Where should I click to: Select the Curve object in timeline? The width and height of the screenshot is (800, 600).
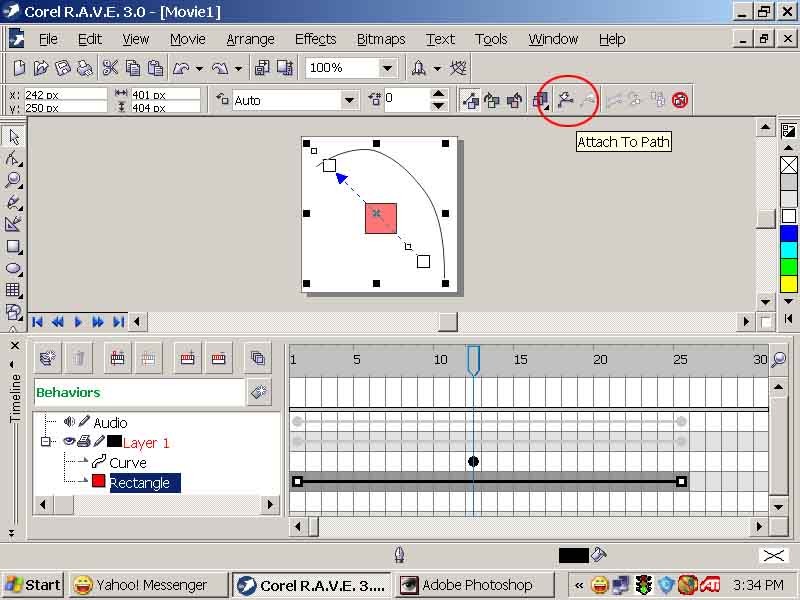pyautogui.click(x=128, y=463)
